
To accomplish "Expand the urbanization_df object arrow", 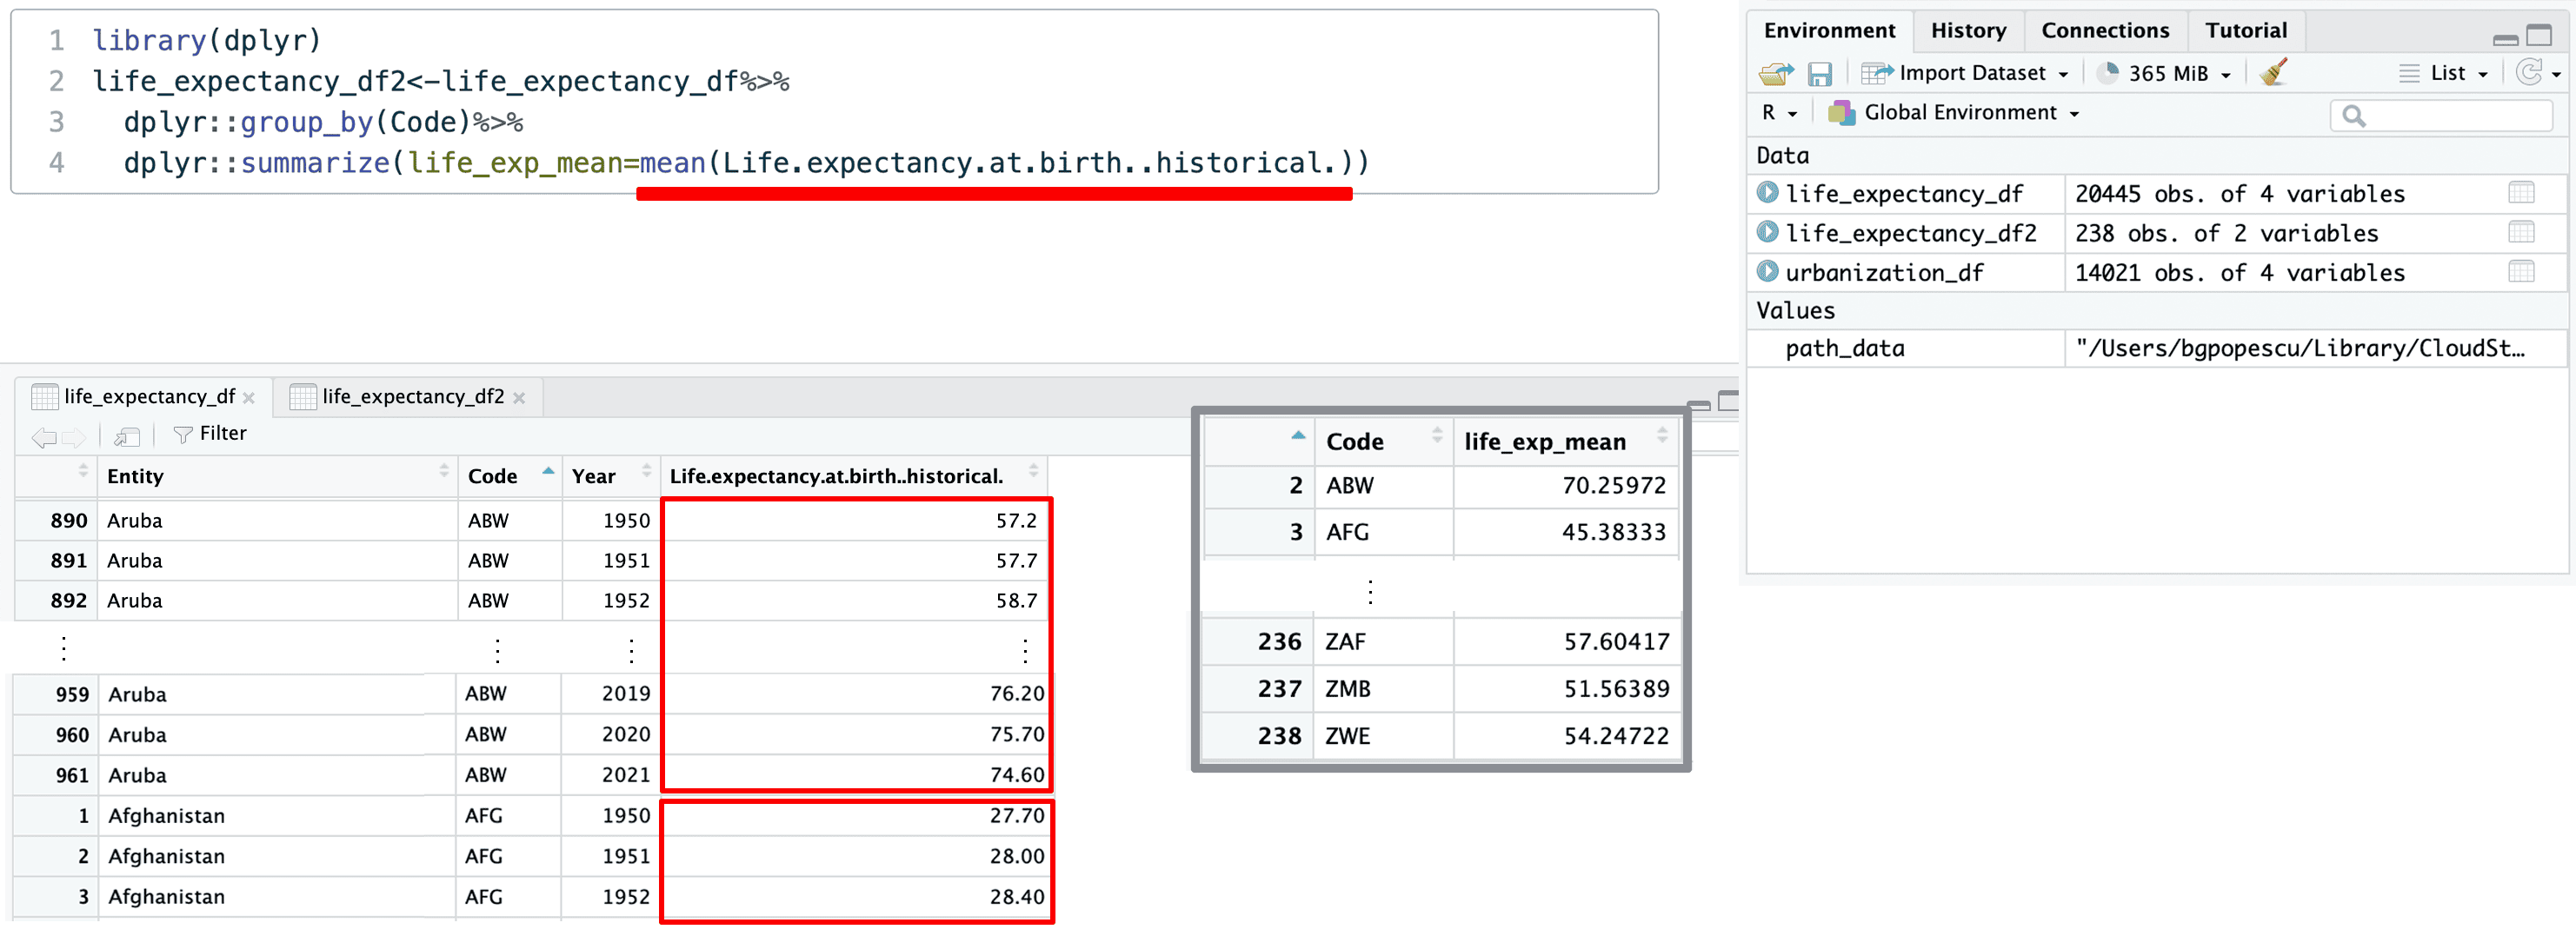I will (x=1767, y=271).
